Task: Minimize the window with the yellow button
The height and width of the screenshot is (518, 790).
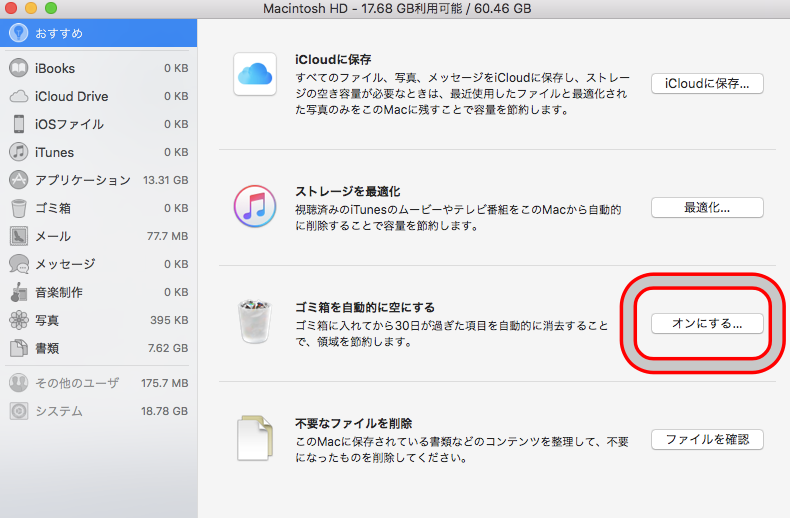Action: point(31,8)
